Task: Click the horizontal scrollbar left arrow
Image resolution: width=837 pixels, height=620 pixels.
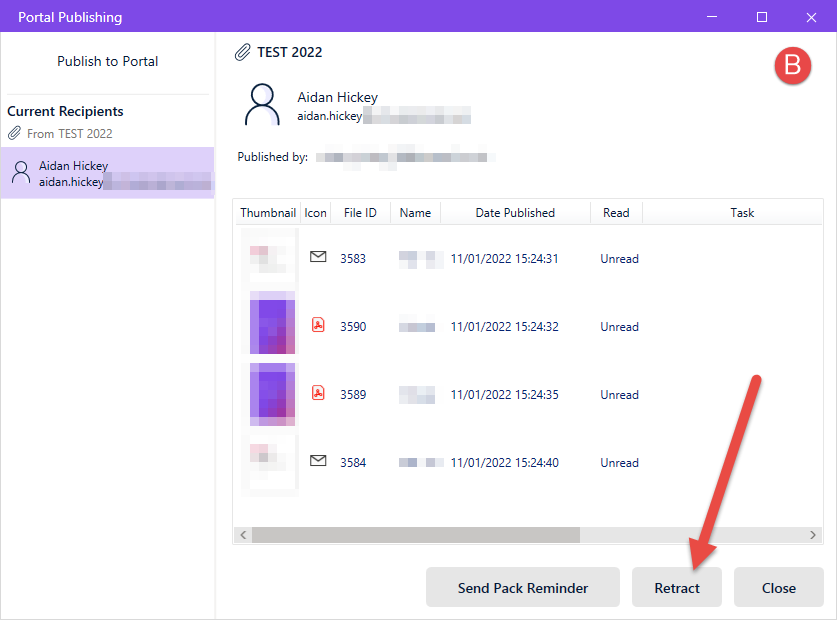Action: click(243, 535)
